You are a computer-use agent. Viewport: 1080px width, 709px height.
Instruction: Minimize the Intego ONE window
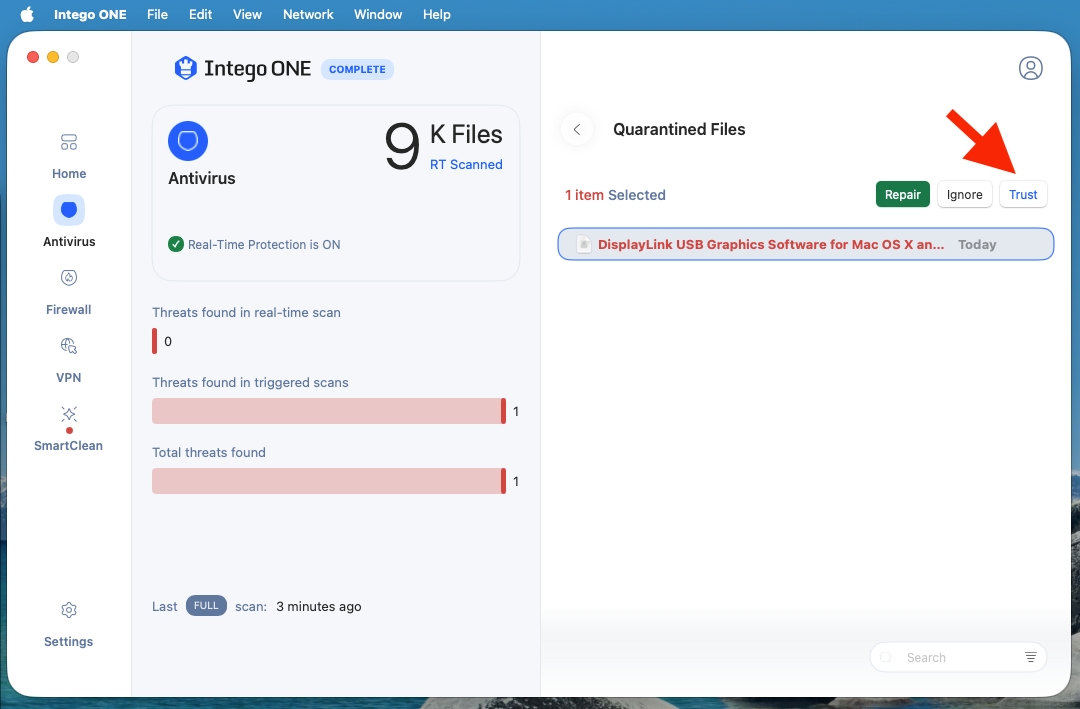pyautogui.click(x=53, y=57)
